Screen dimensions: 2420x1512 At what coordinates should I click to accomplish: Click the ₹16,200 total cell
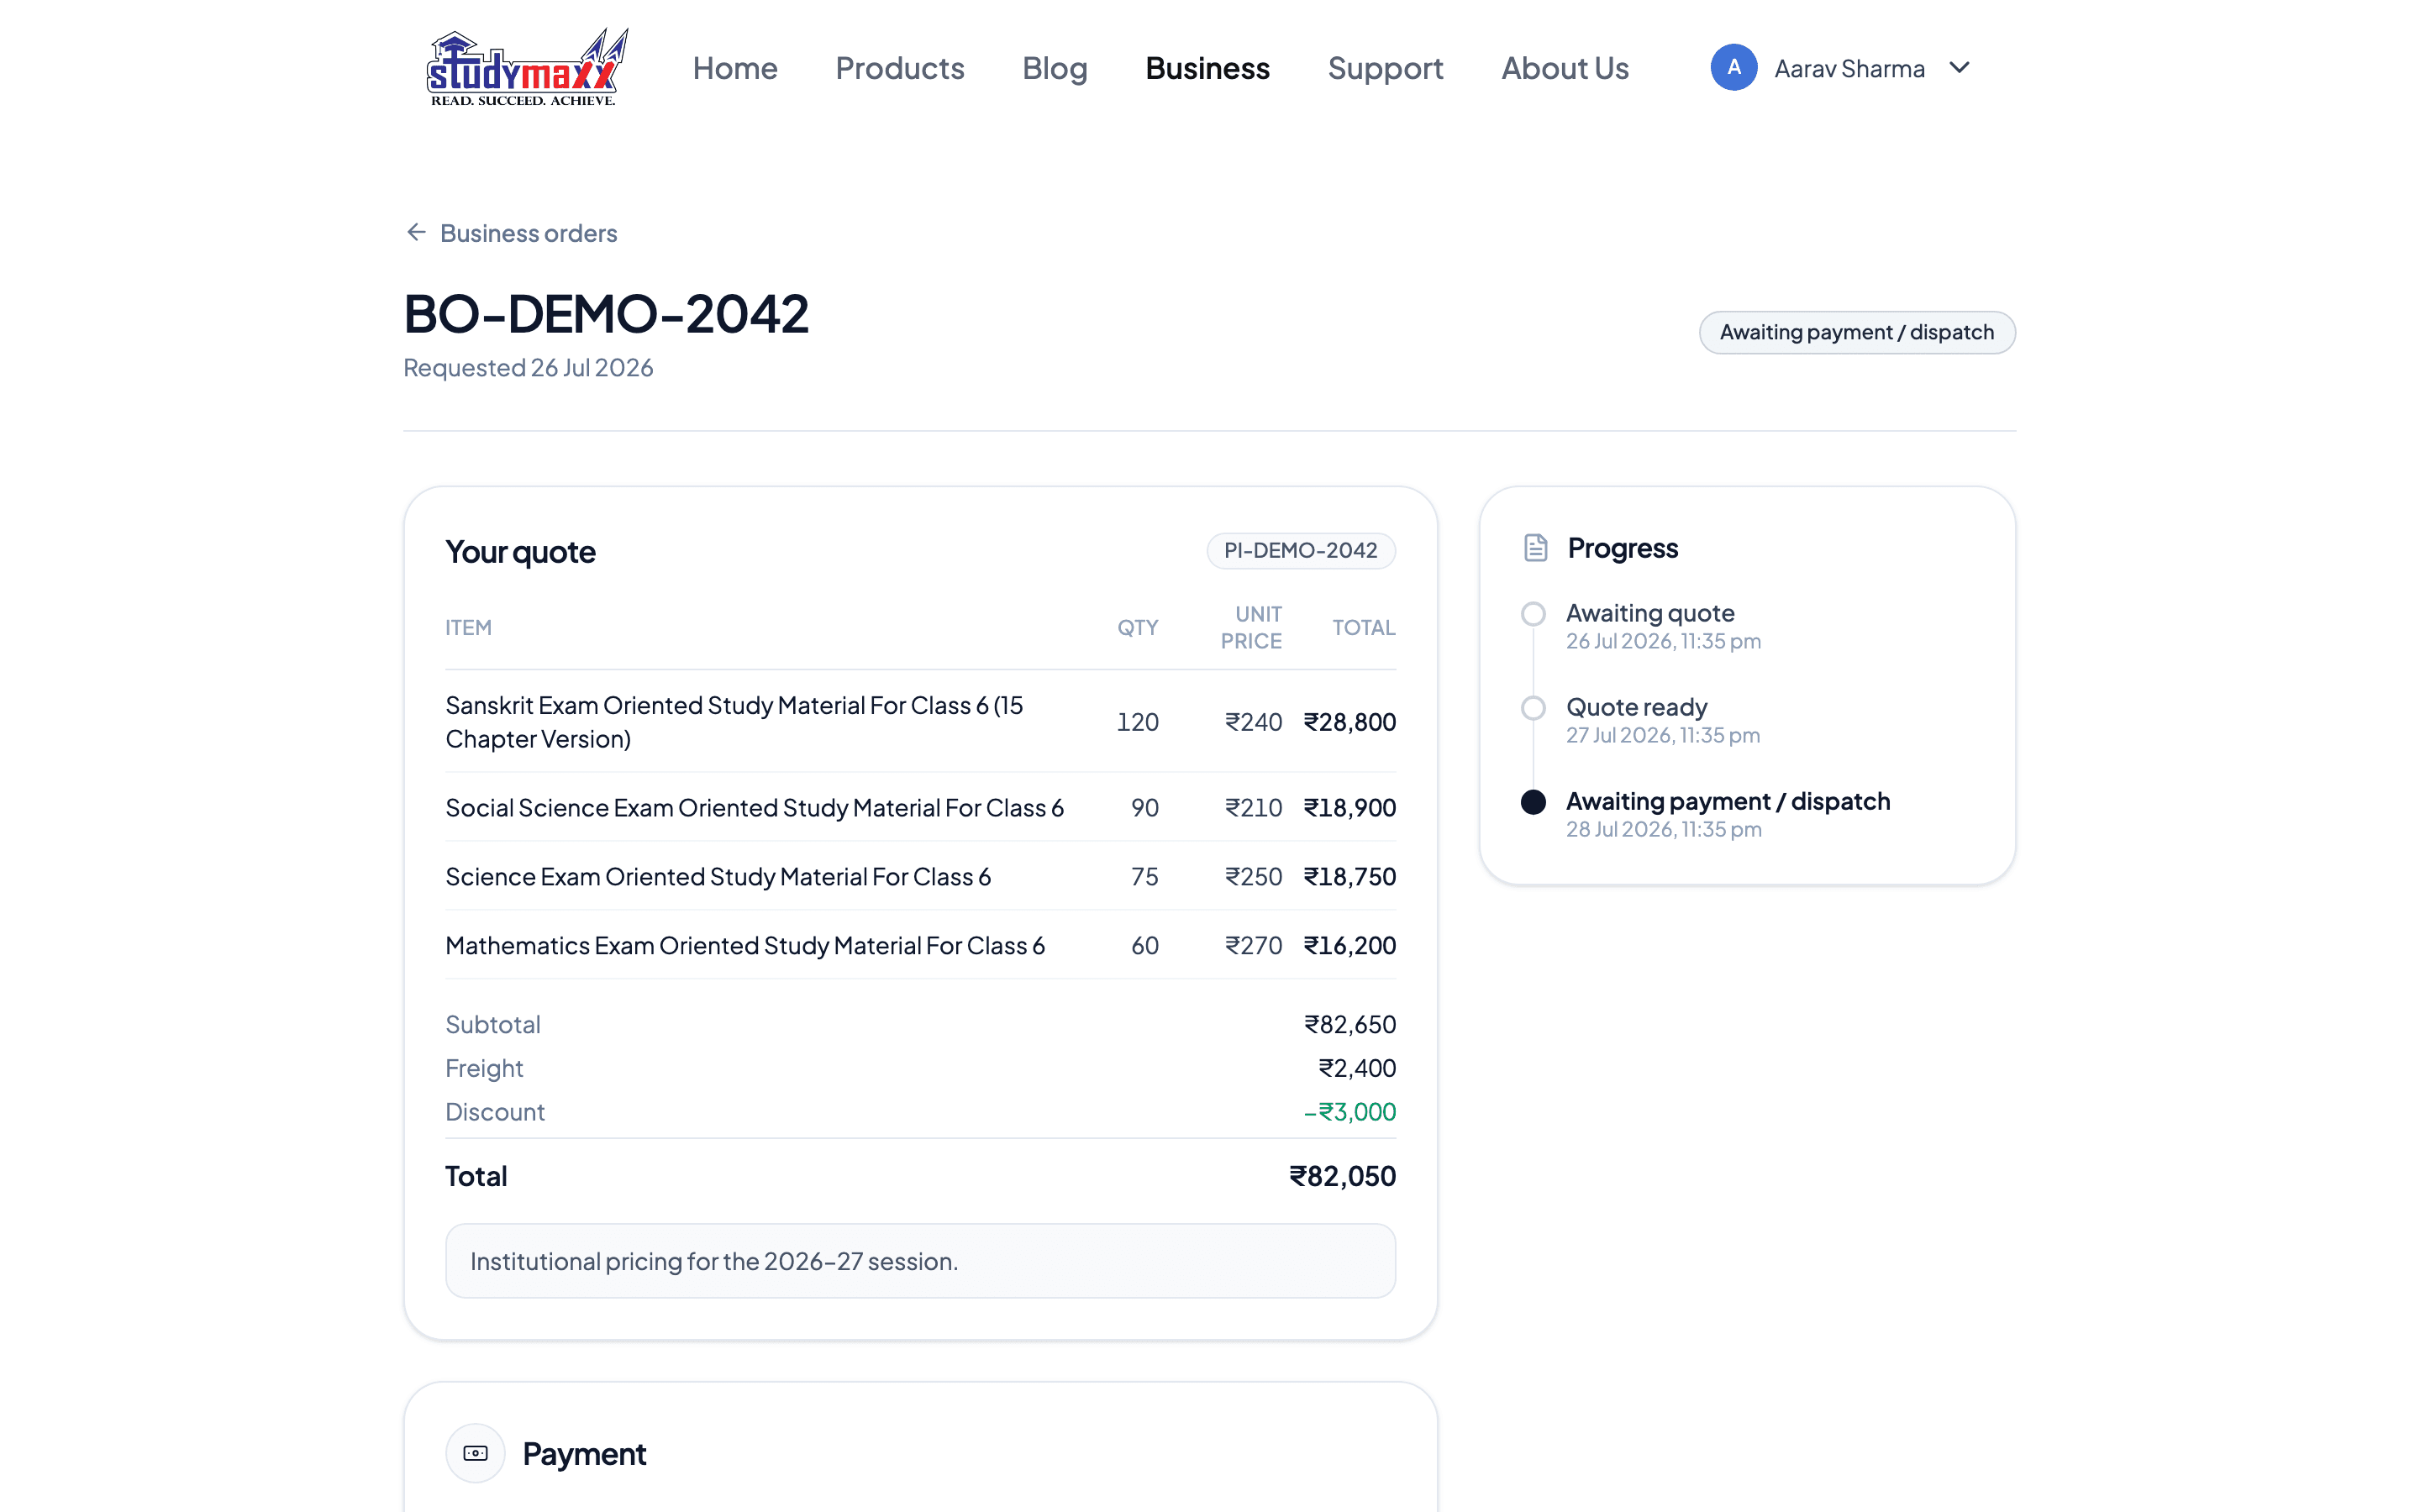(x=1349, y=945)
